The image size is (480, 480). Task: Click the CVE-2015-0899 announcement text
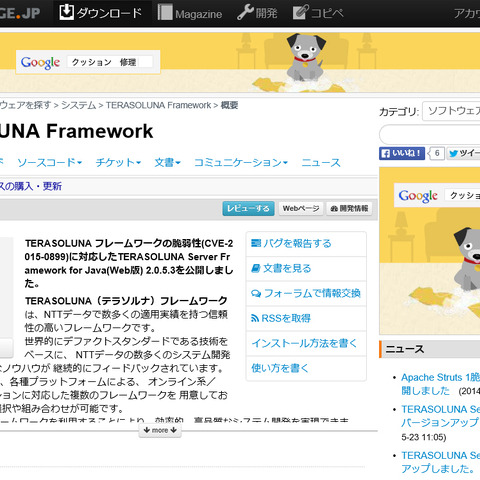[129, 263]
